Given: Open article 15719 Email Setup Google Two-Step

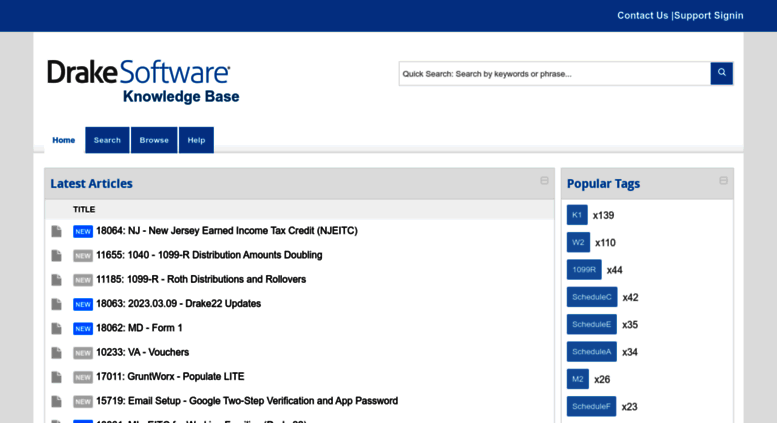Looking at the screenshot, I should [x=247, y=401].
